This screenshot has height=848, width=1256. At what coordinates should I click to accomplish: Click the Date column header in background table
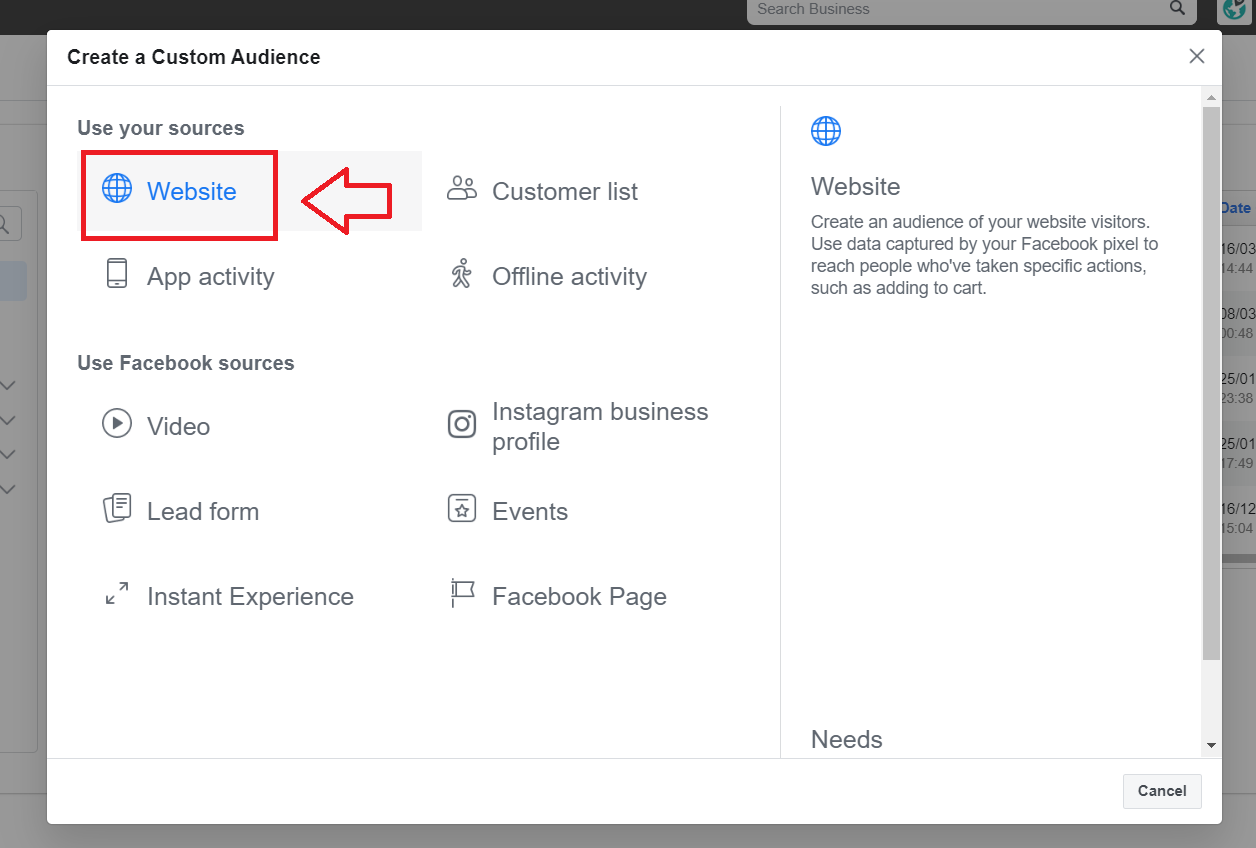click(x=1236, y=208)
